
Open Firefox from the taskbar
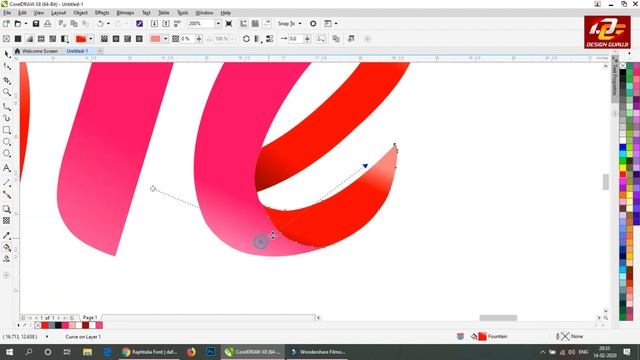coord(191,352)
